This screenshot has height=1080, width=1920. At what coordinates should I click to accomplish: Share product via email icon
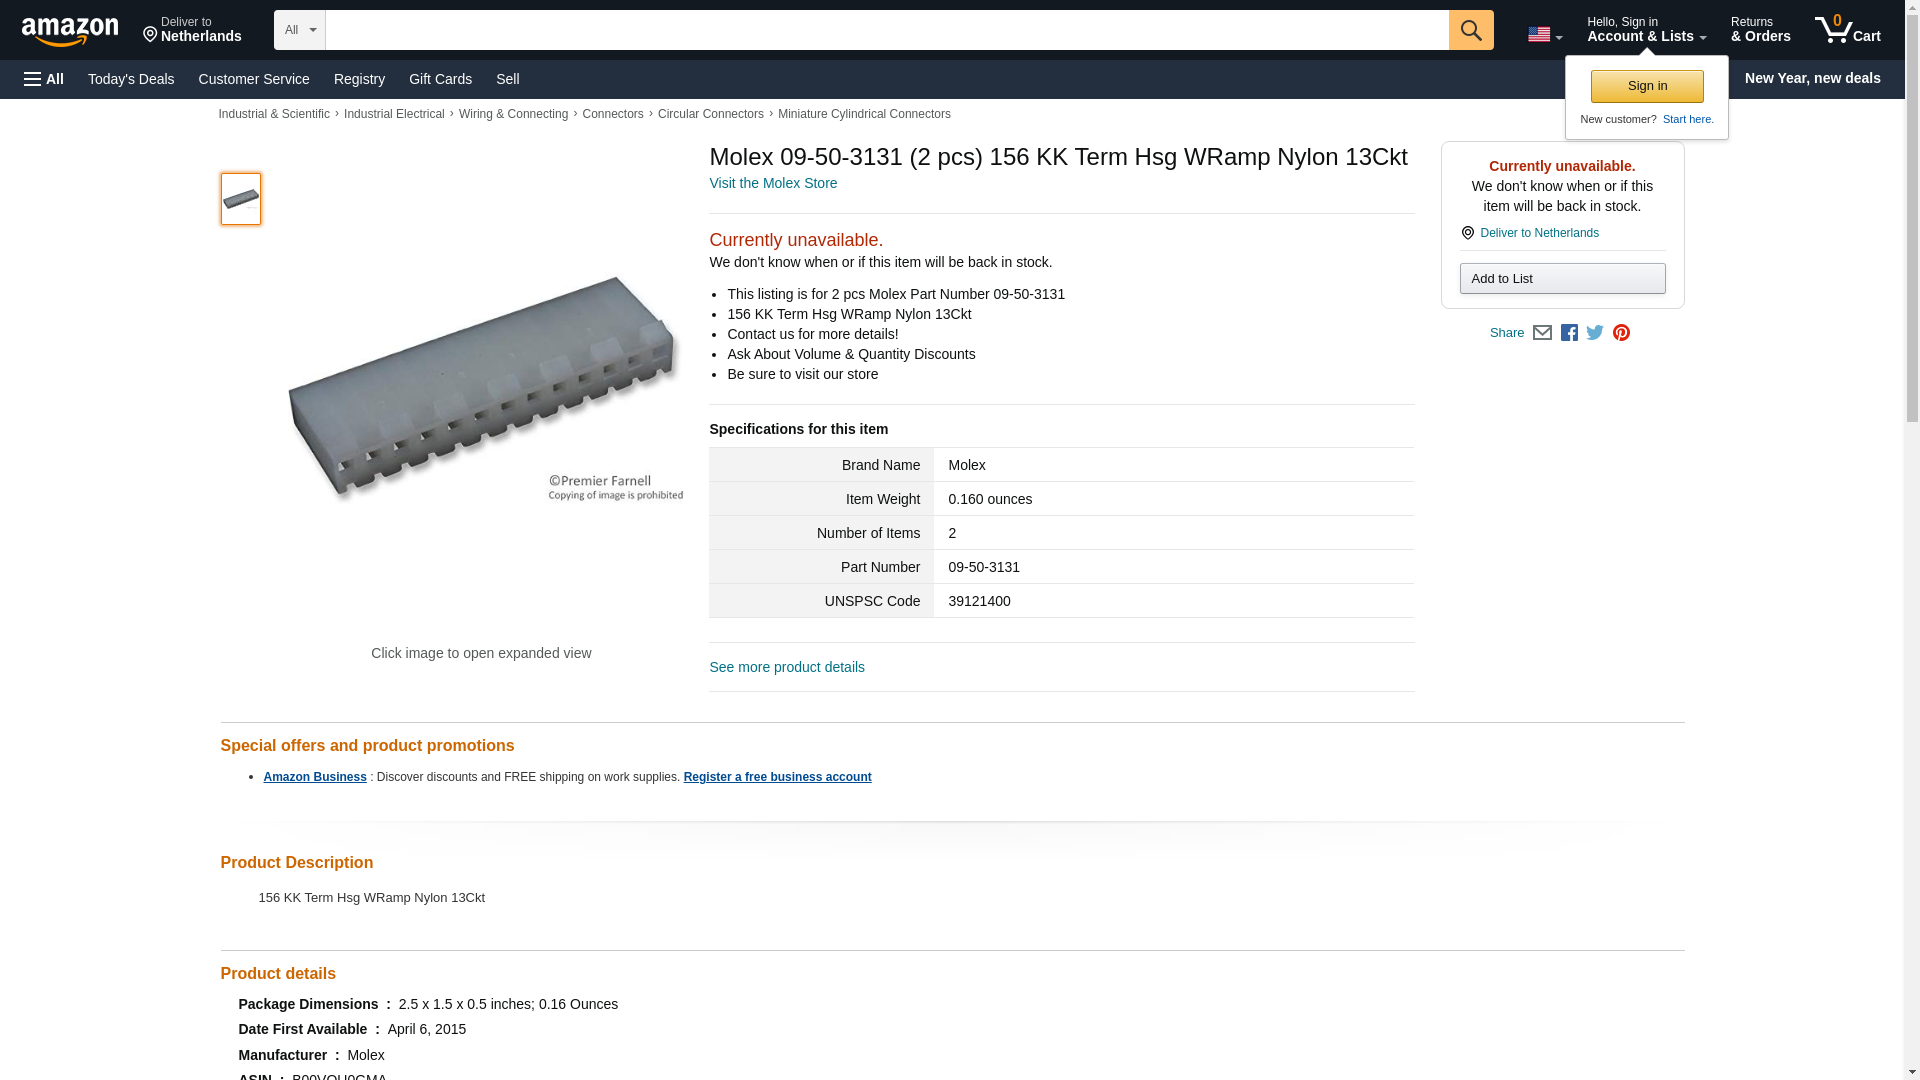[1542, 333]
